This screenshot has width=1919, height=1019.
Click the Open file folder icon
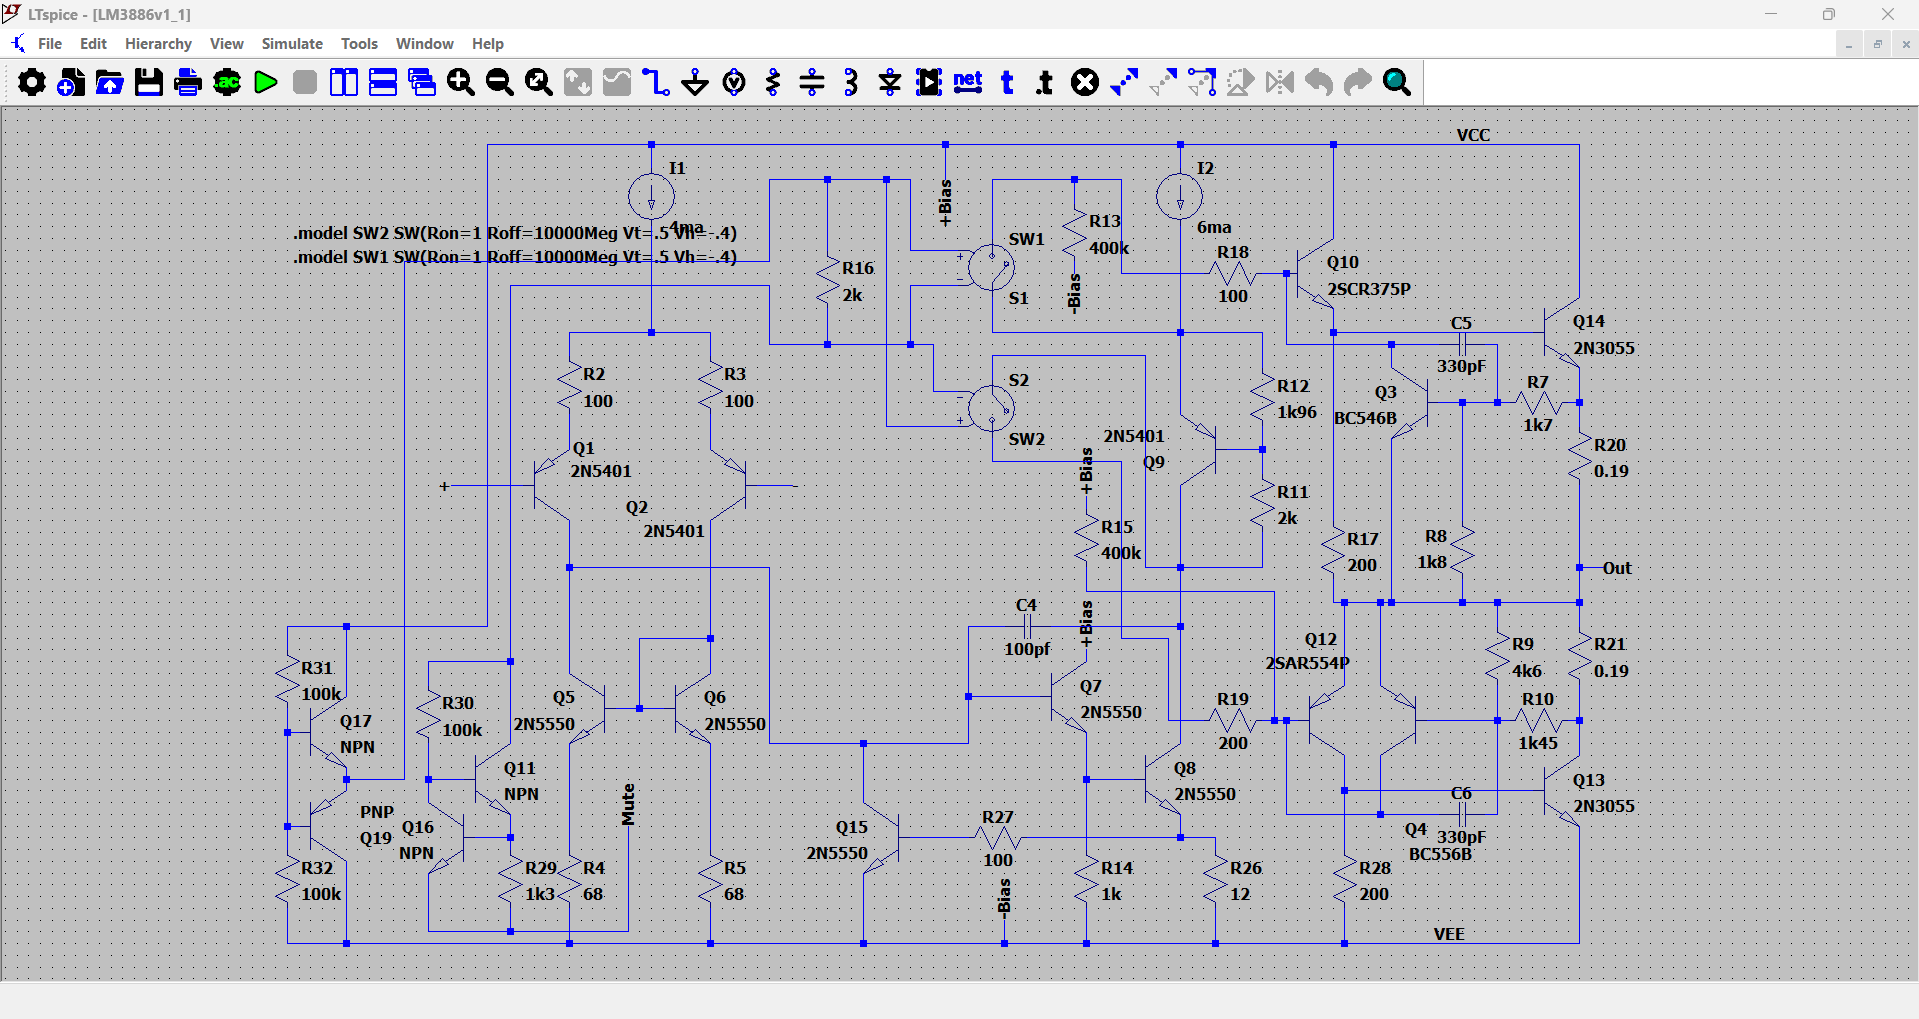tap(110, 82)
